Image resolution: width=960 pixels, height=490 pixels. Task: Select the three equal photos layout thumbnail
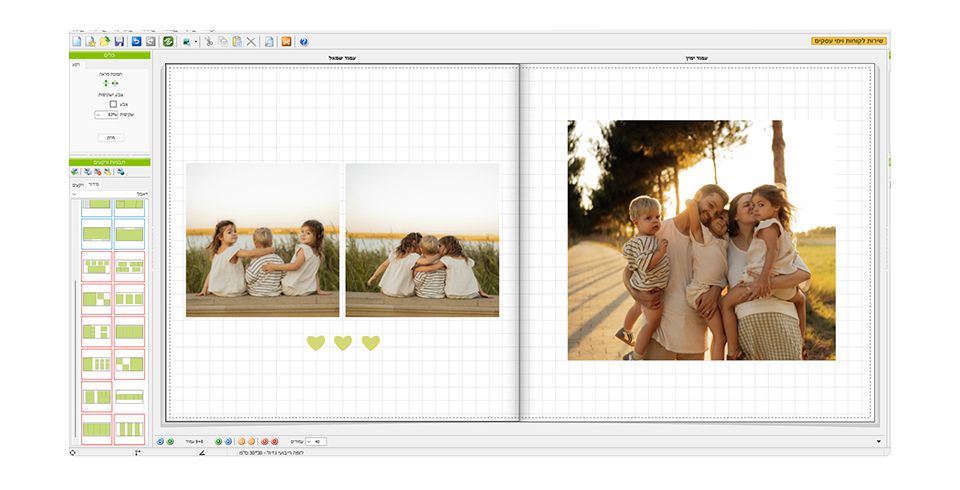coord(129,299)
